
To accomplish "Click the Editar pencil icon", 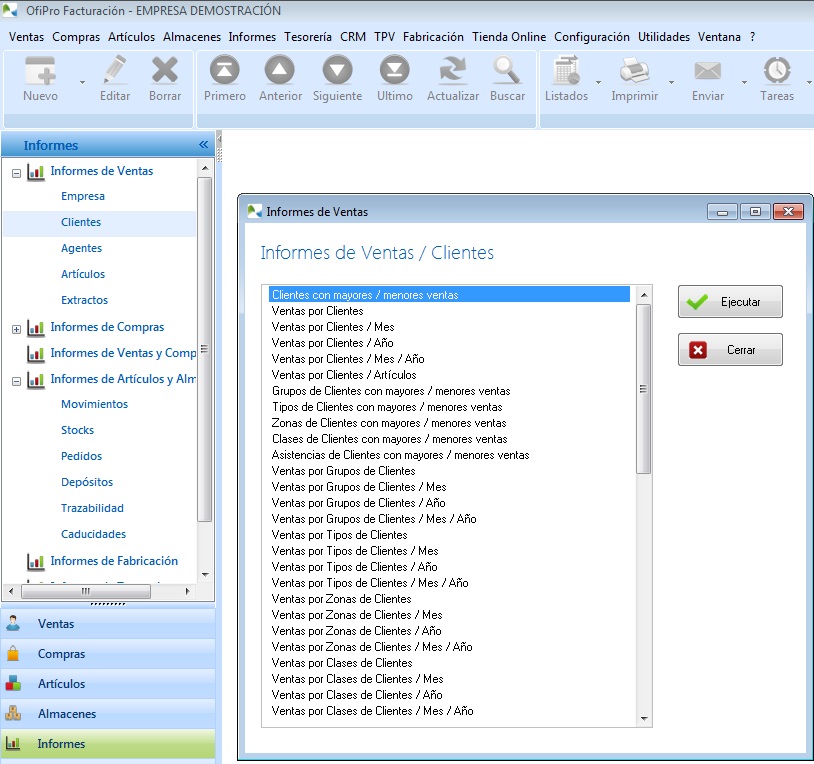I will pyautogui.click(x=115, y=71).
